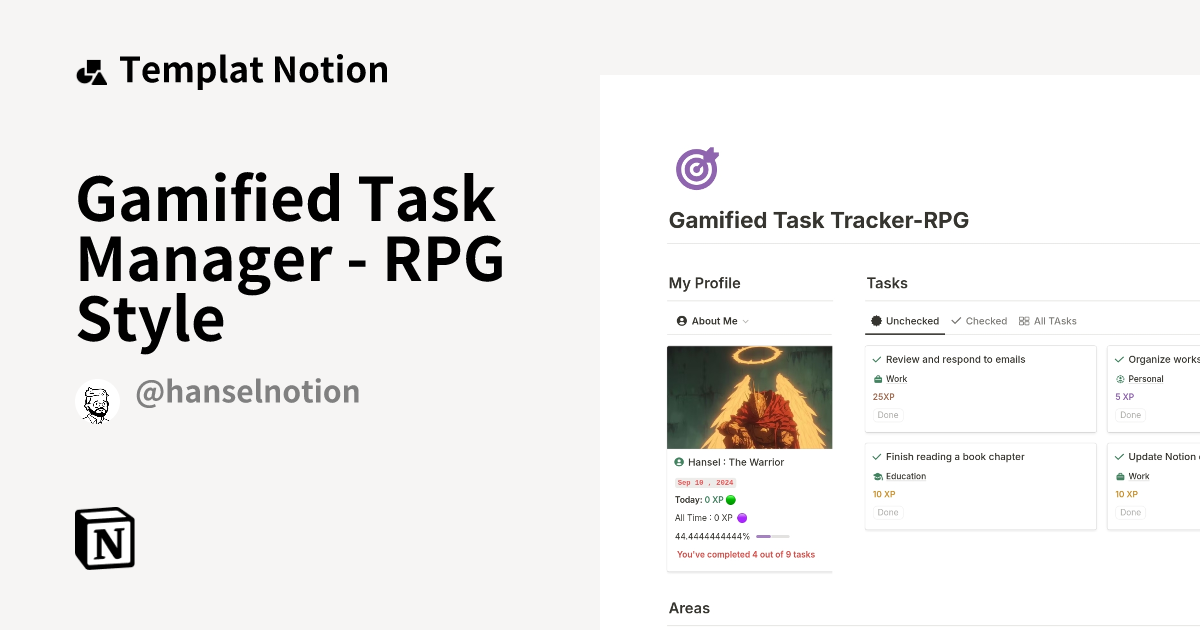This screenshot has width=1200, height=630.
Task: Click the warrior profile artwork image
Action: tap(749, 396)
